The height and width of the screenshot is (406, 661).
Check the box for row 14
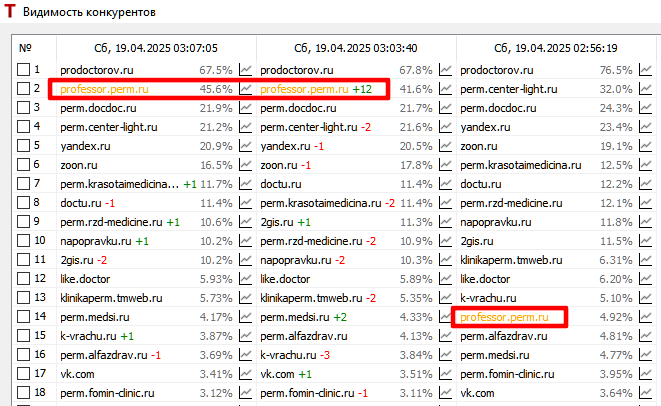(23, 316)
